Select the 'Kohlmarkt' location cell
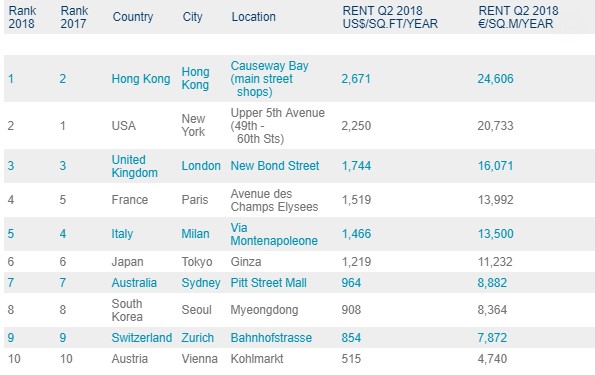Image resolution: width=595 pixels, height=375 pixels. [257, 359]
